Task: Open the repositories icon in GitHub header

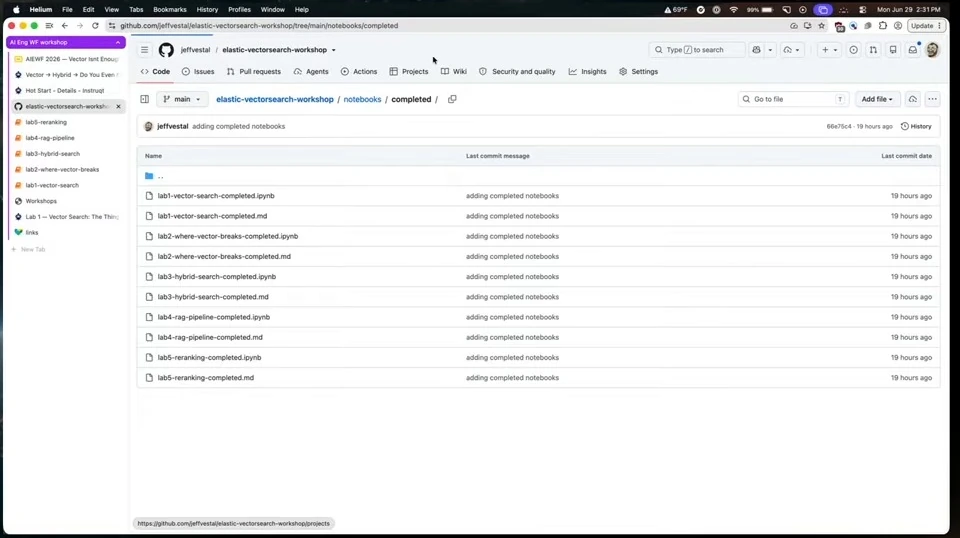Action: click(893, 50)
